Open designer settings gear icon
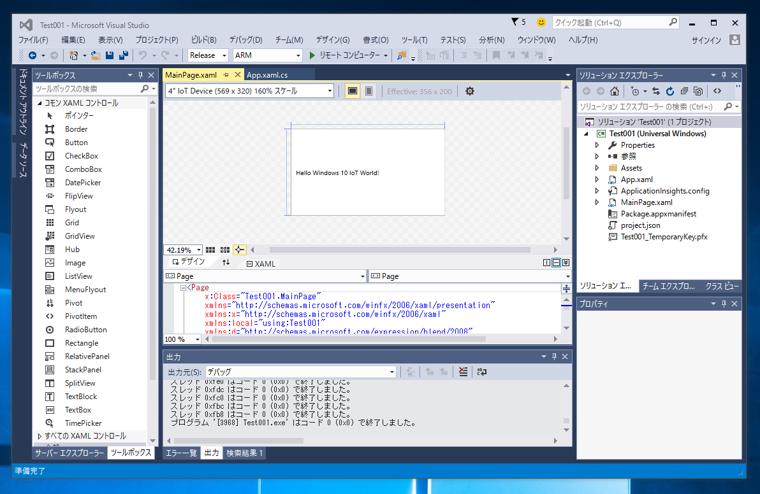 click(x=470, y=91)
